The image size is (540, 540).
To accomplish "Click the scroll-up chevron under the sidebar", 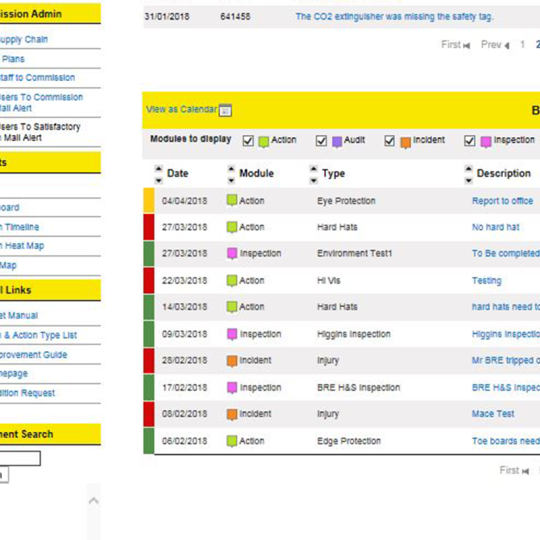I will click(94, 501).
